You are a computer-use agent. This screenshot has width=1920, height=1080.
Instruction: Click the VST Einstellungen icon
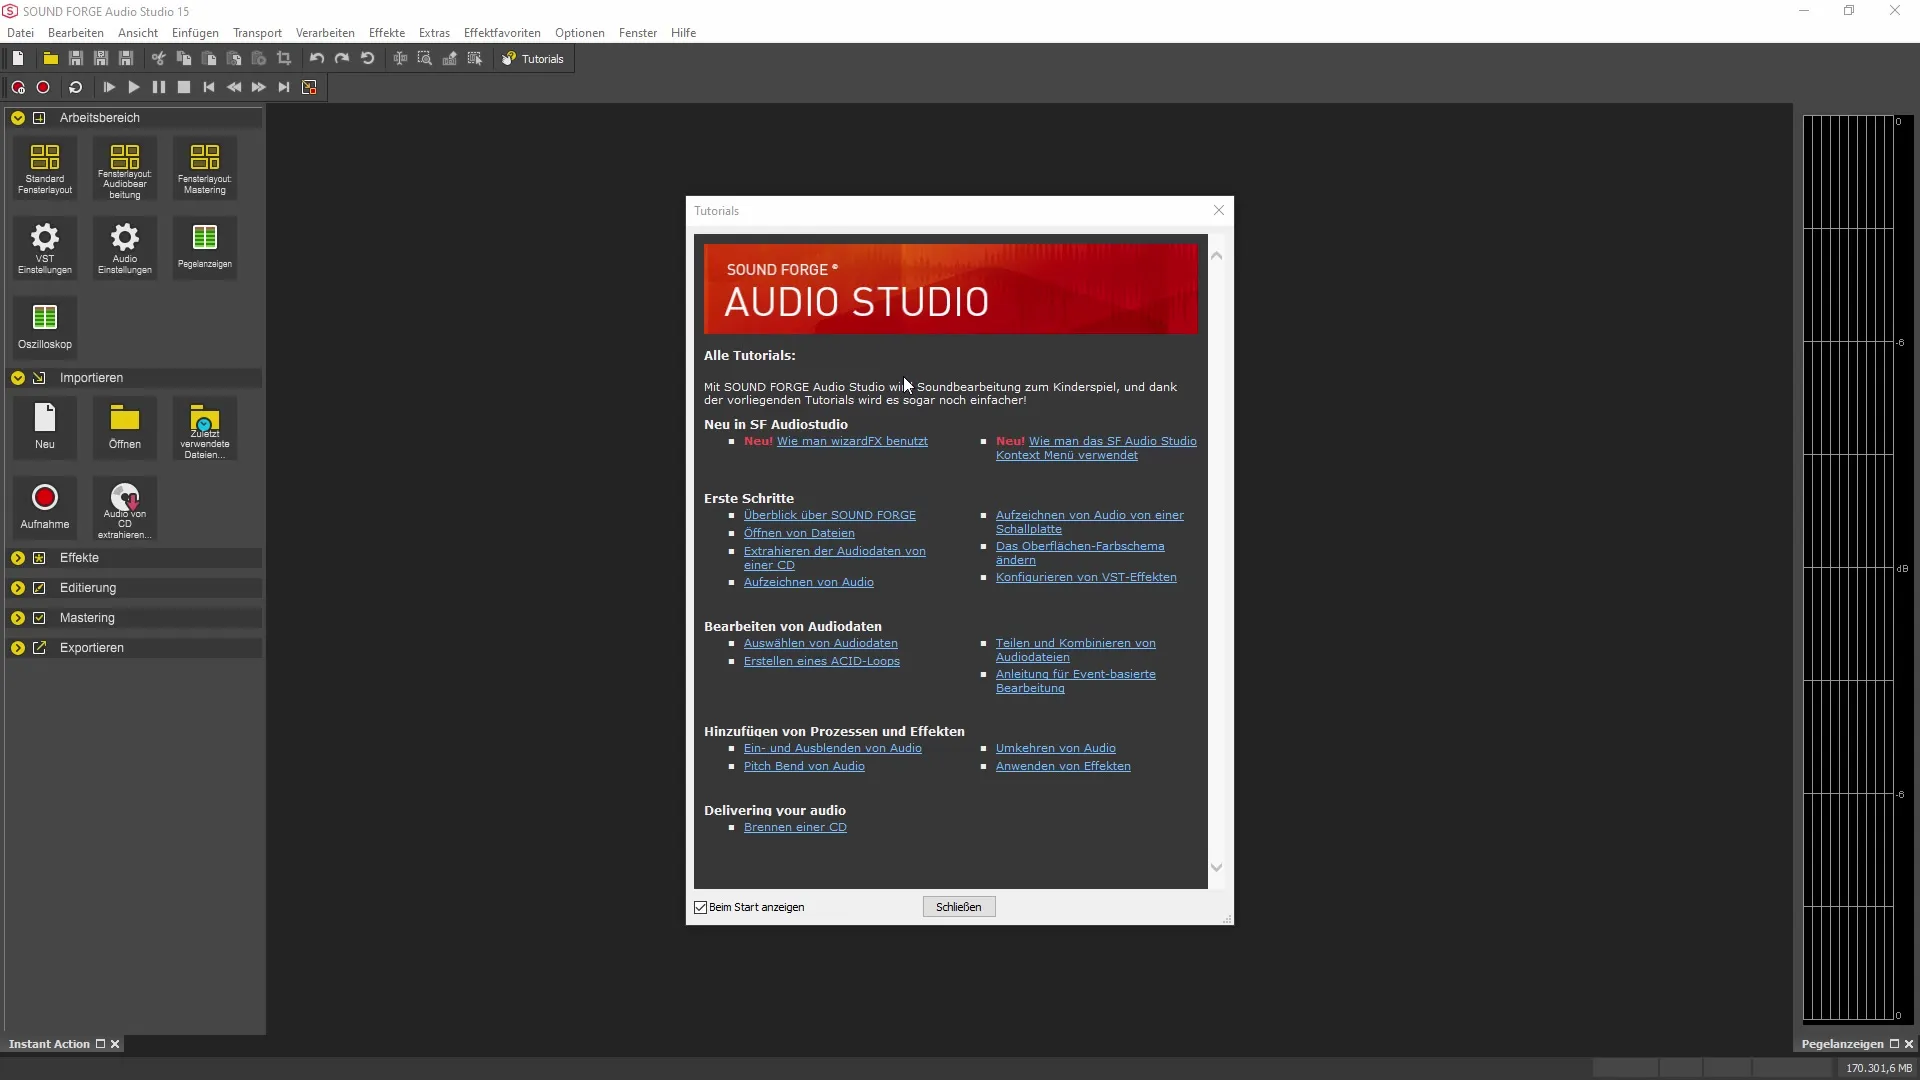tap(45, 245)
